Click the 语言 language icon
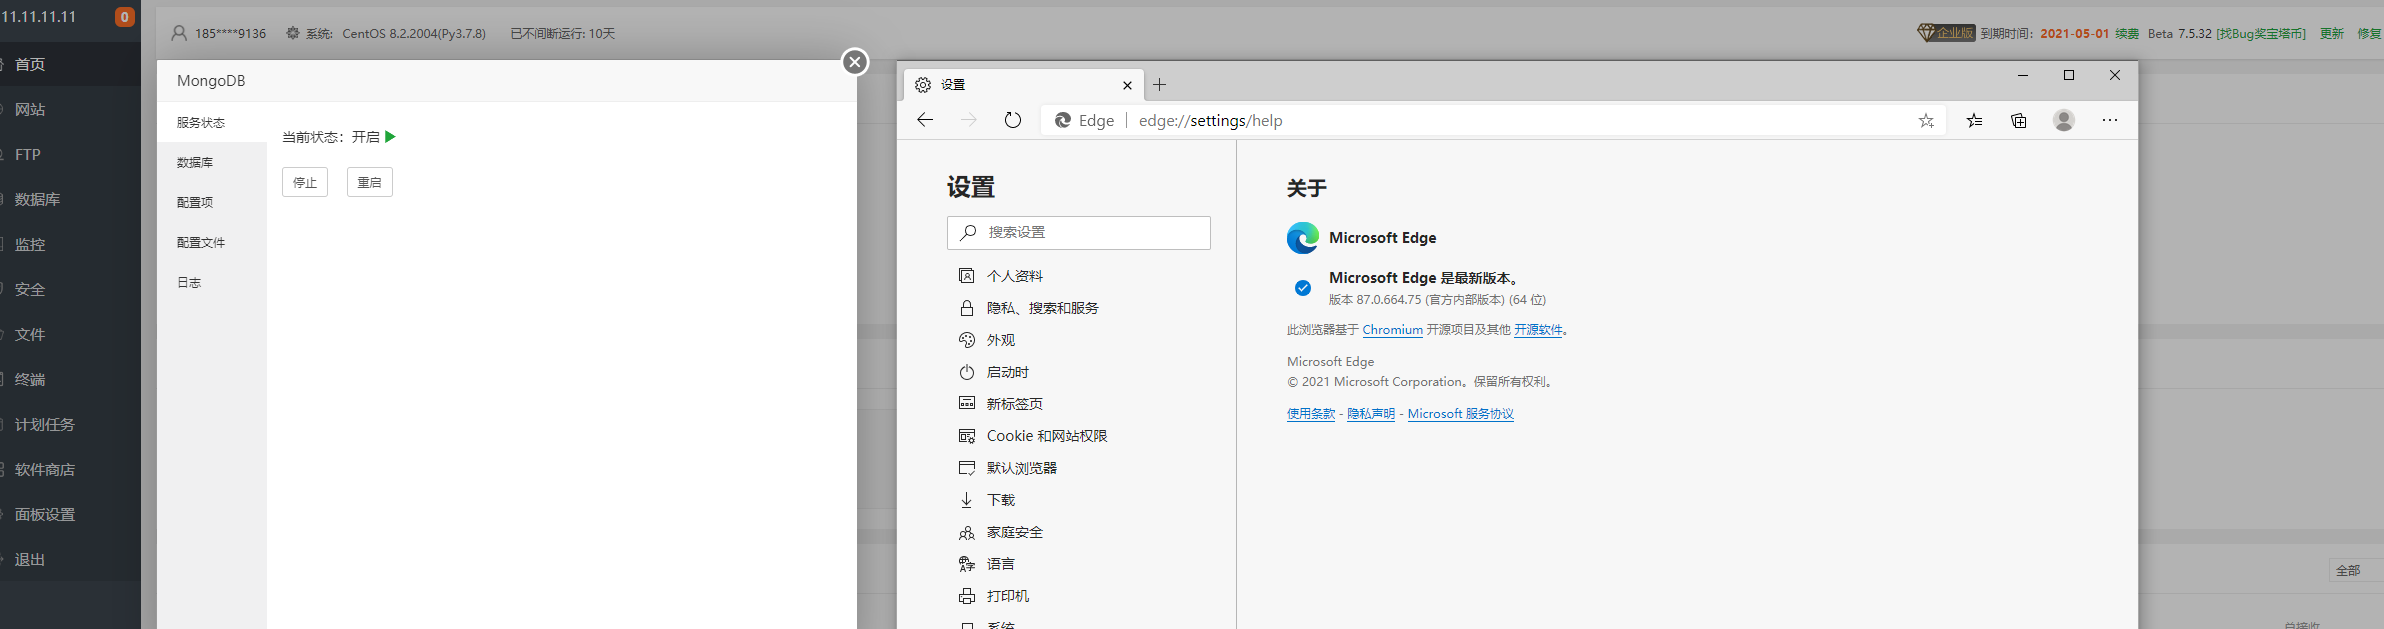Viewport: 2384px width, 629px height. click(966, 564)
